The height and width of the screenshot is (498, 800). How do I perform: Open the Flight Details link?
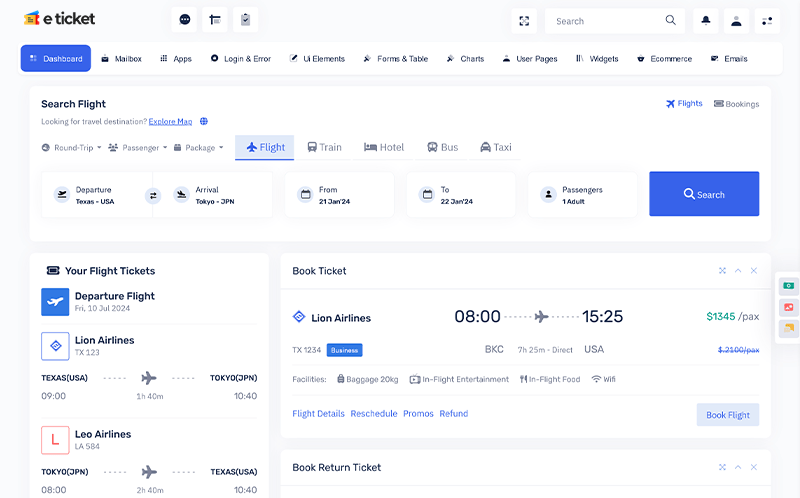pos(318,414)
